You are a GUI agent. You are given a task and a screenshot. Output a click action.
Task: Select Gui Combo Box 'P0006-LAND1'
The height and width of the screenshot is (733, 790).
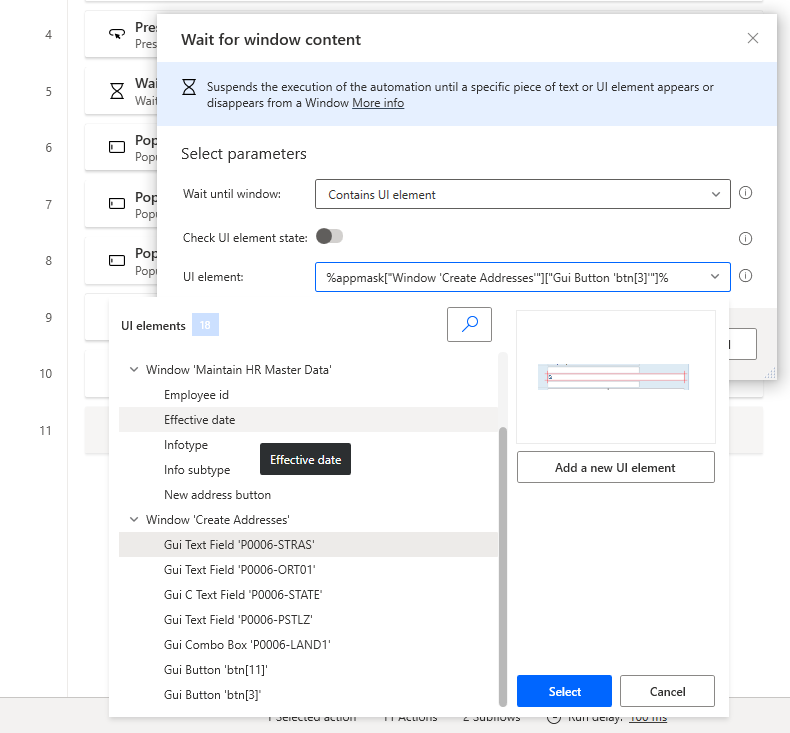click(308, 644)
